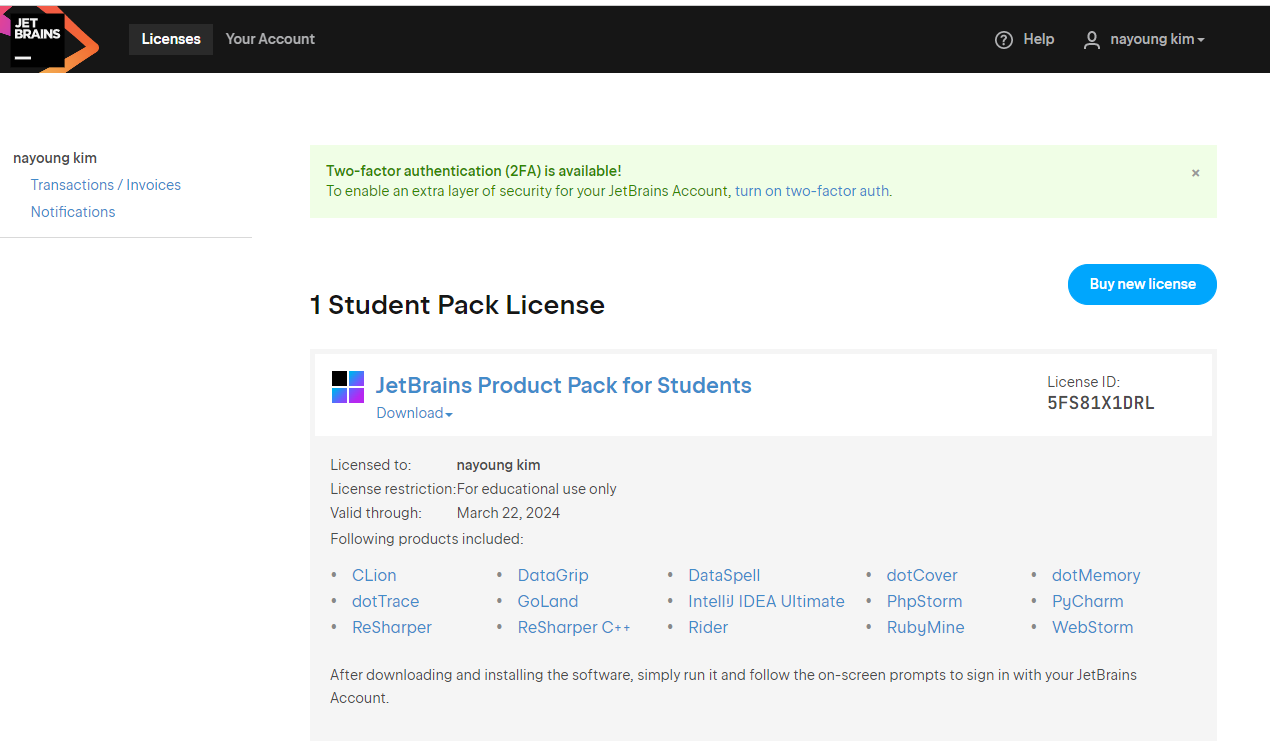
Task: Click the JetBrains logo
Action: 49,39
